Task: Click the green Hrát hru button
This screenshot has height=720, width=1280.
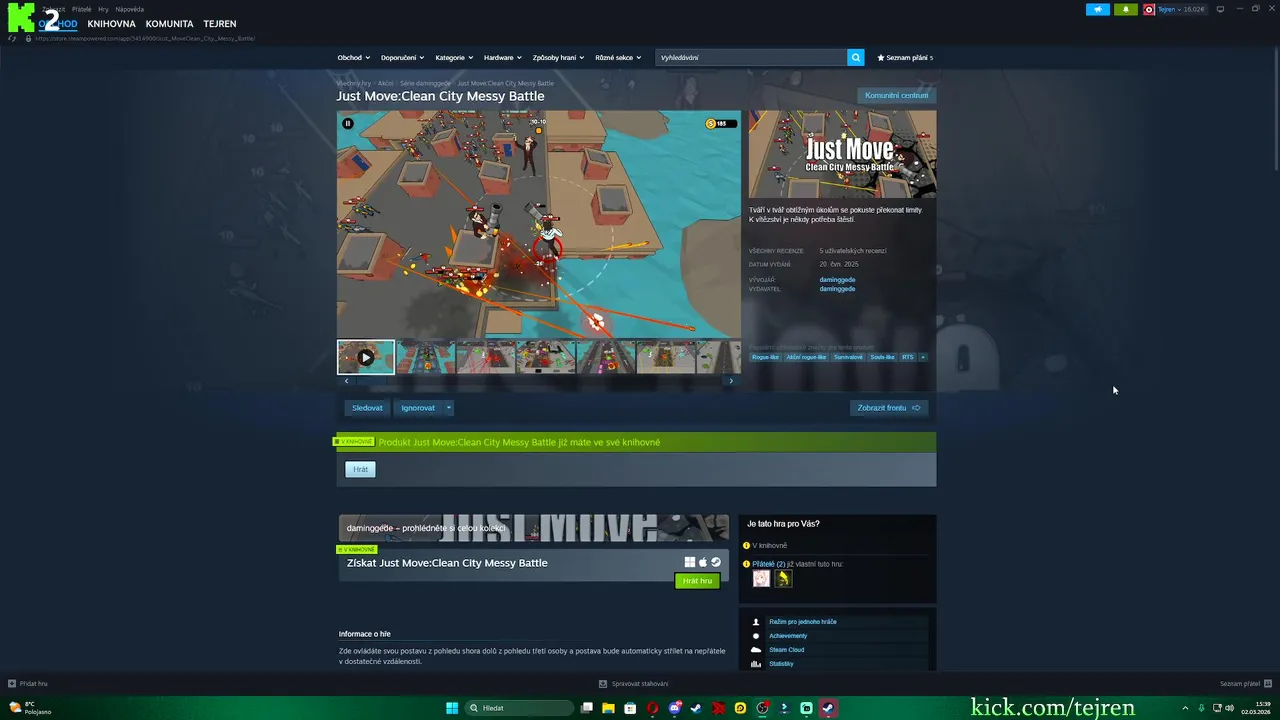Action: (x=697, y=581)
